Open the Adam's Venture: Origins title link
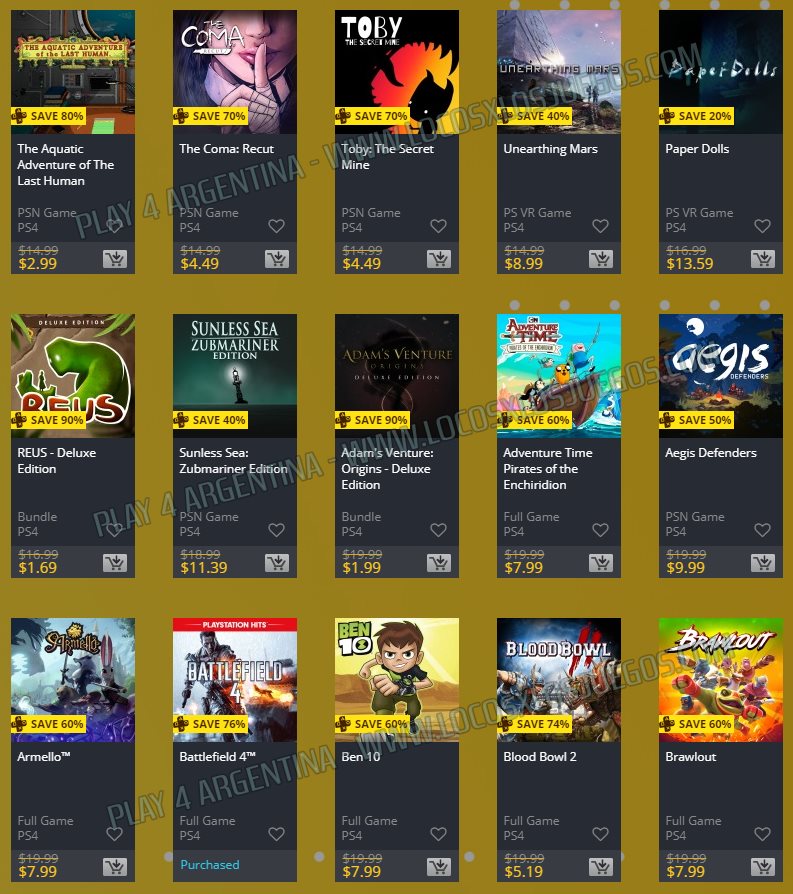Screen dimensions: 793x894 [387, 469]
